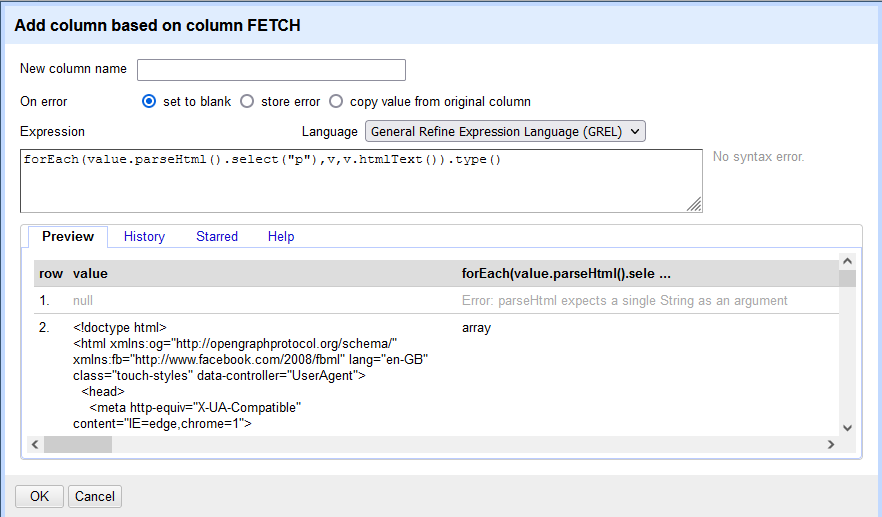Click the Cancel button

(x=94, y=496)
